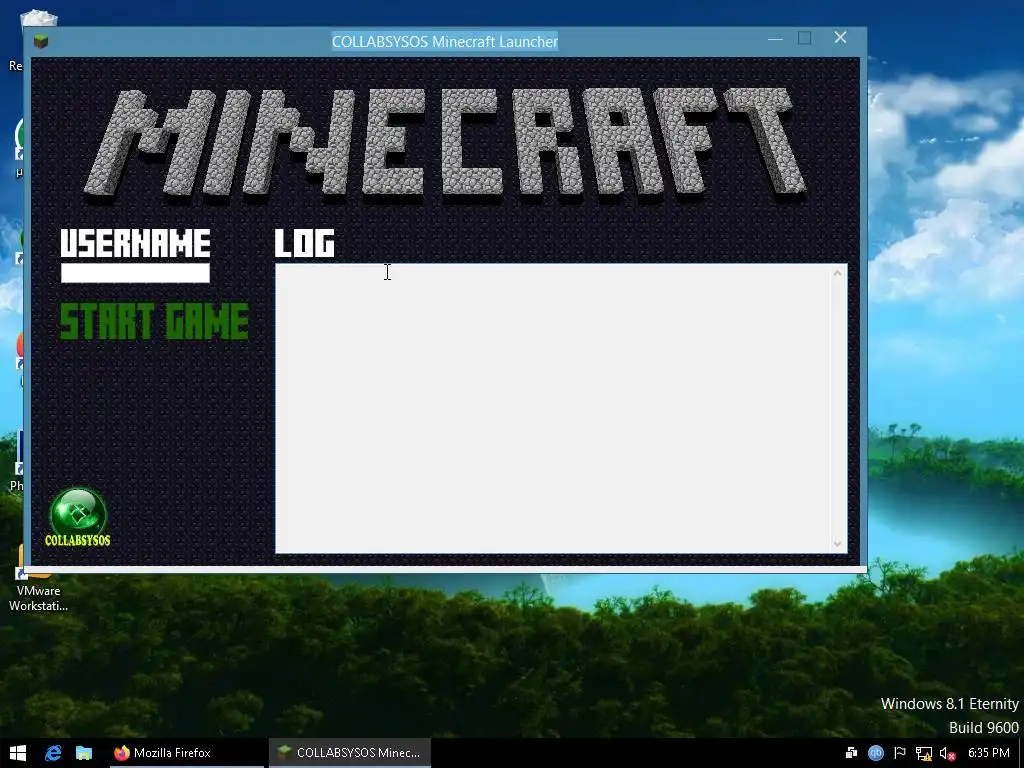Screen dimensions: 1024x768
Task: Click the Show Desktop strip beside clock
Action: coord(1021,753)
